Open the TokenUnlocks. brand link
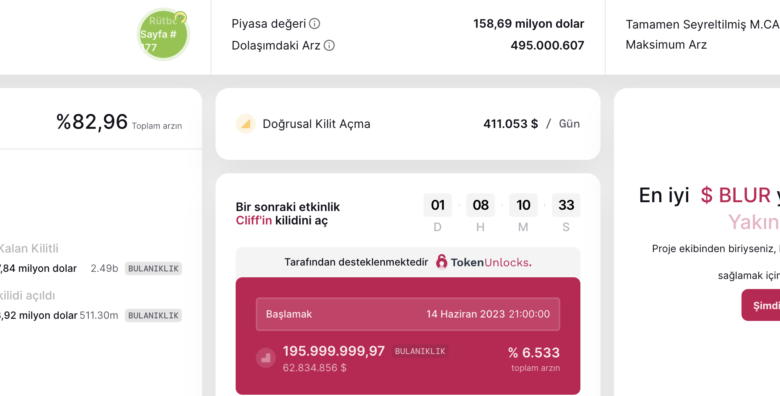Viewport: 780px width, 396px height. point(484,262)
